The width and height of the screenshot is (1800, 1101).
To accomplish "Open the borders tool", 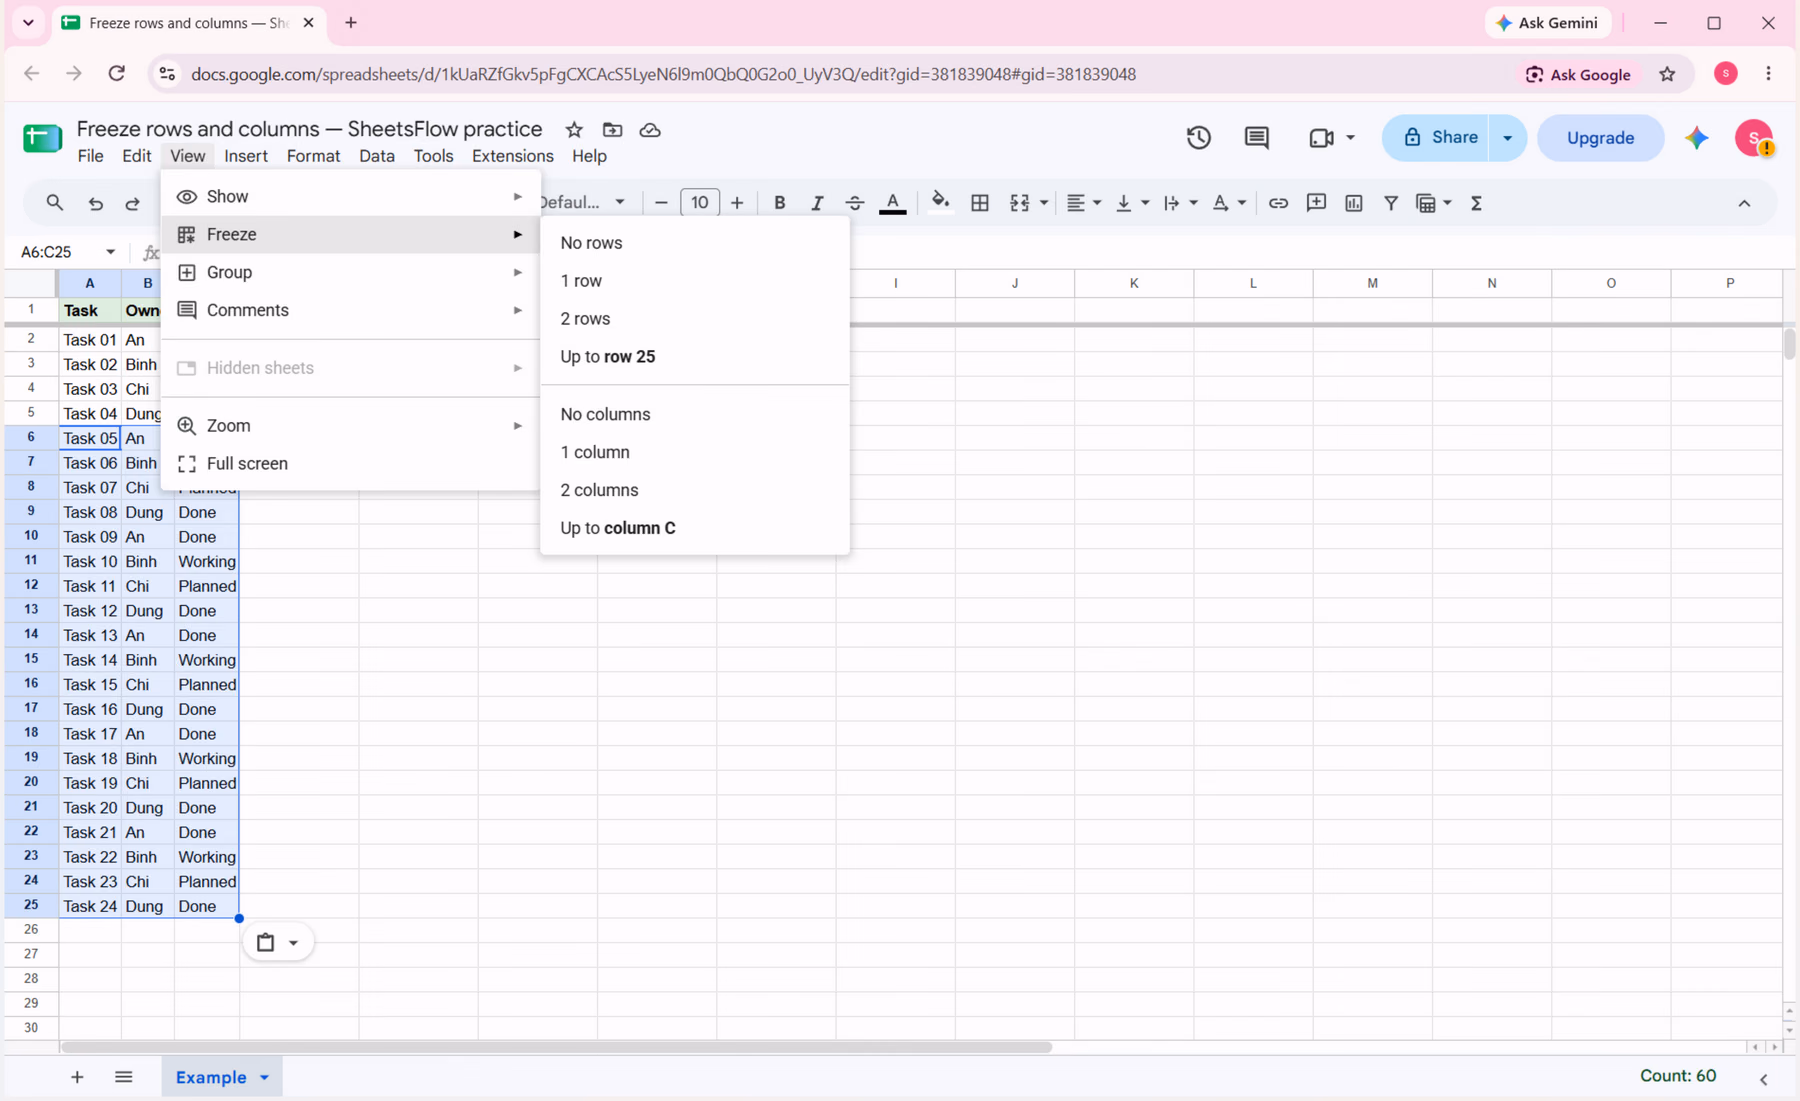I will (x=980, y=203).
